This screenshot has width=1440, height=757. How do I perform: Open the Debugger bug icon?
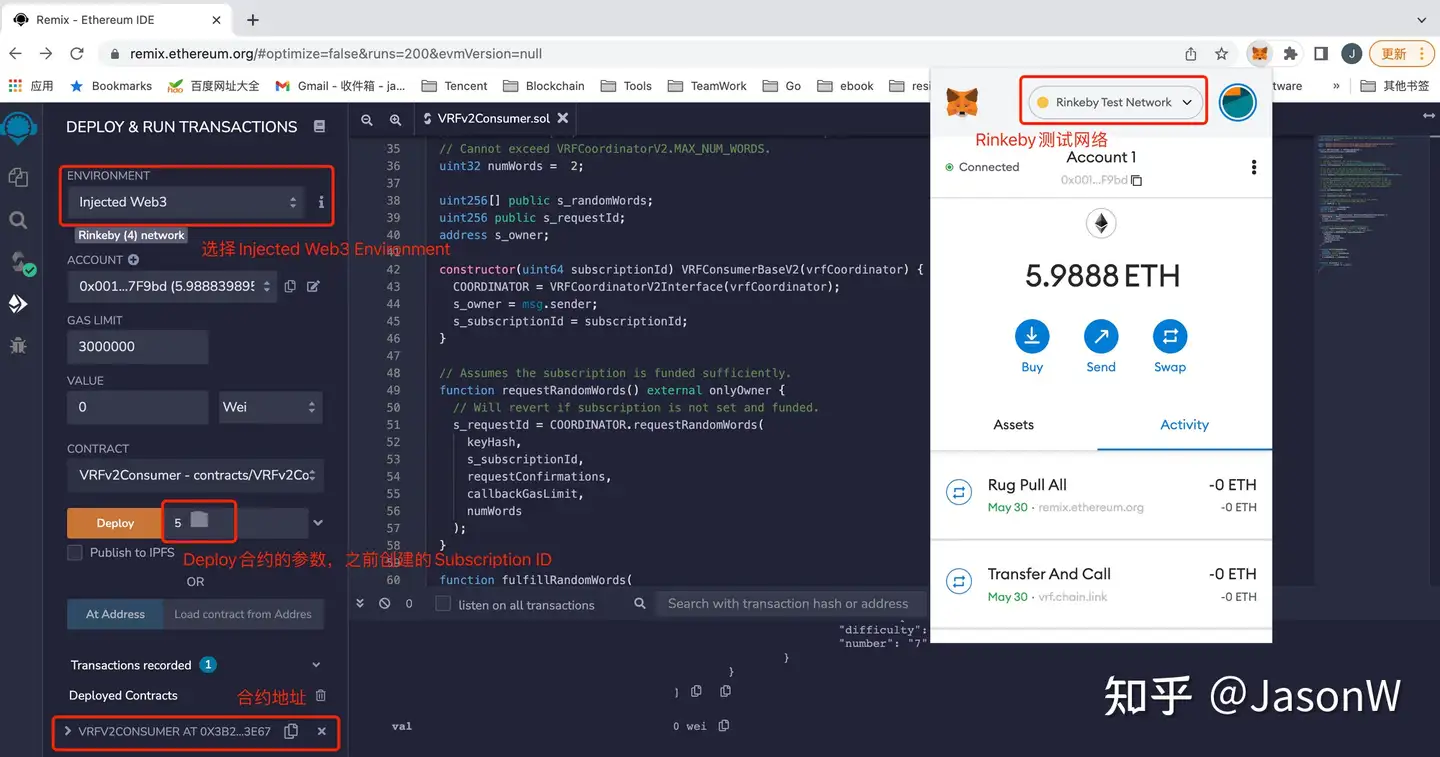[18, 346]
